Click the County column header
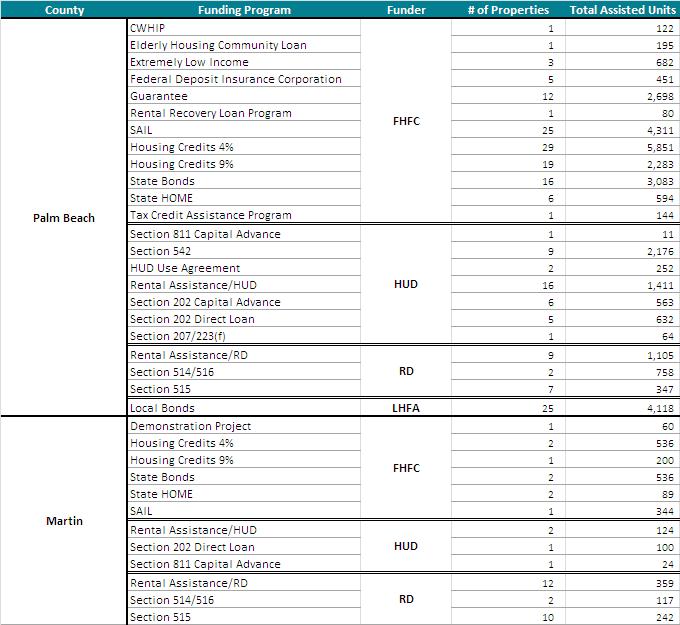The height and width of the screenshot is (625, 680). [64, 10]
